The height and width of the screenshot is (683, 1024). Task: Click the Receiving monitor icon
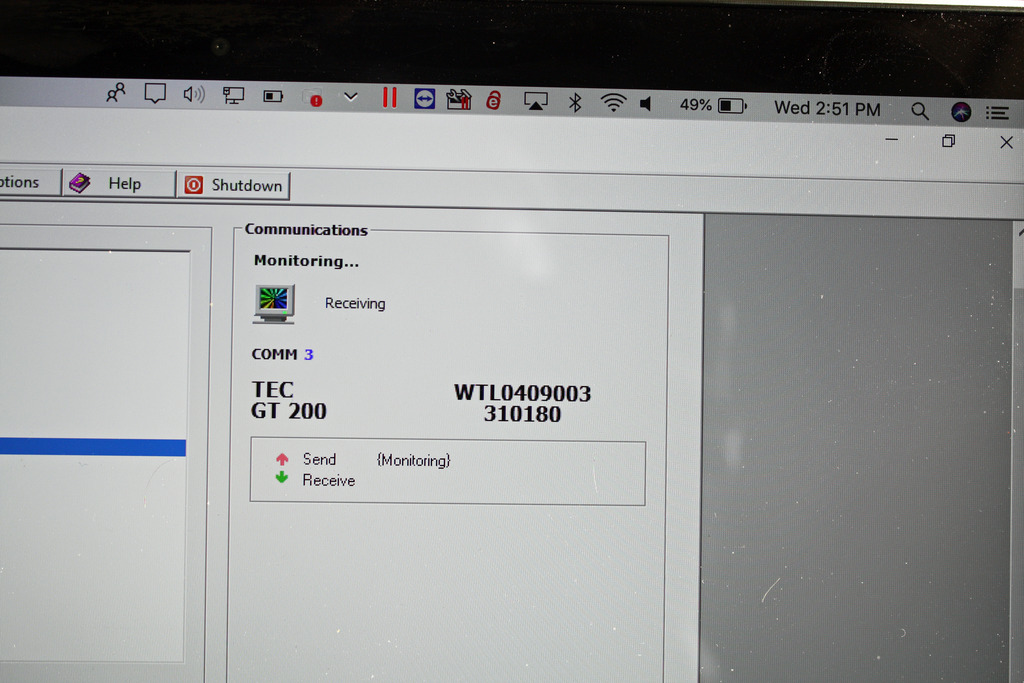[274, 303]
